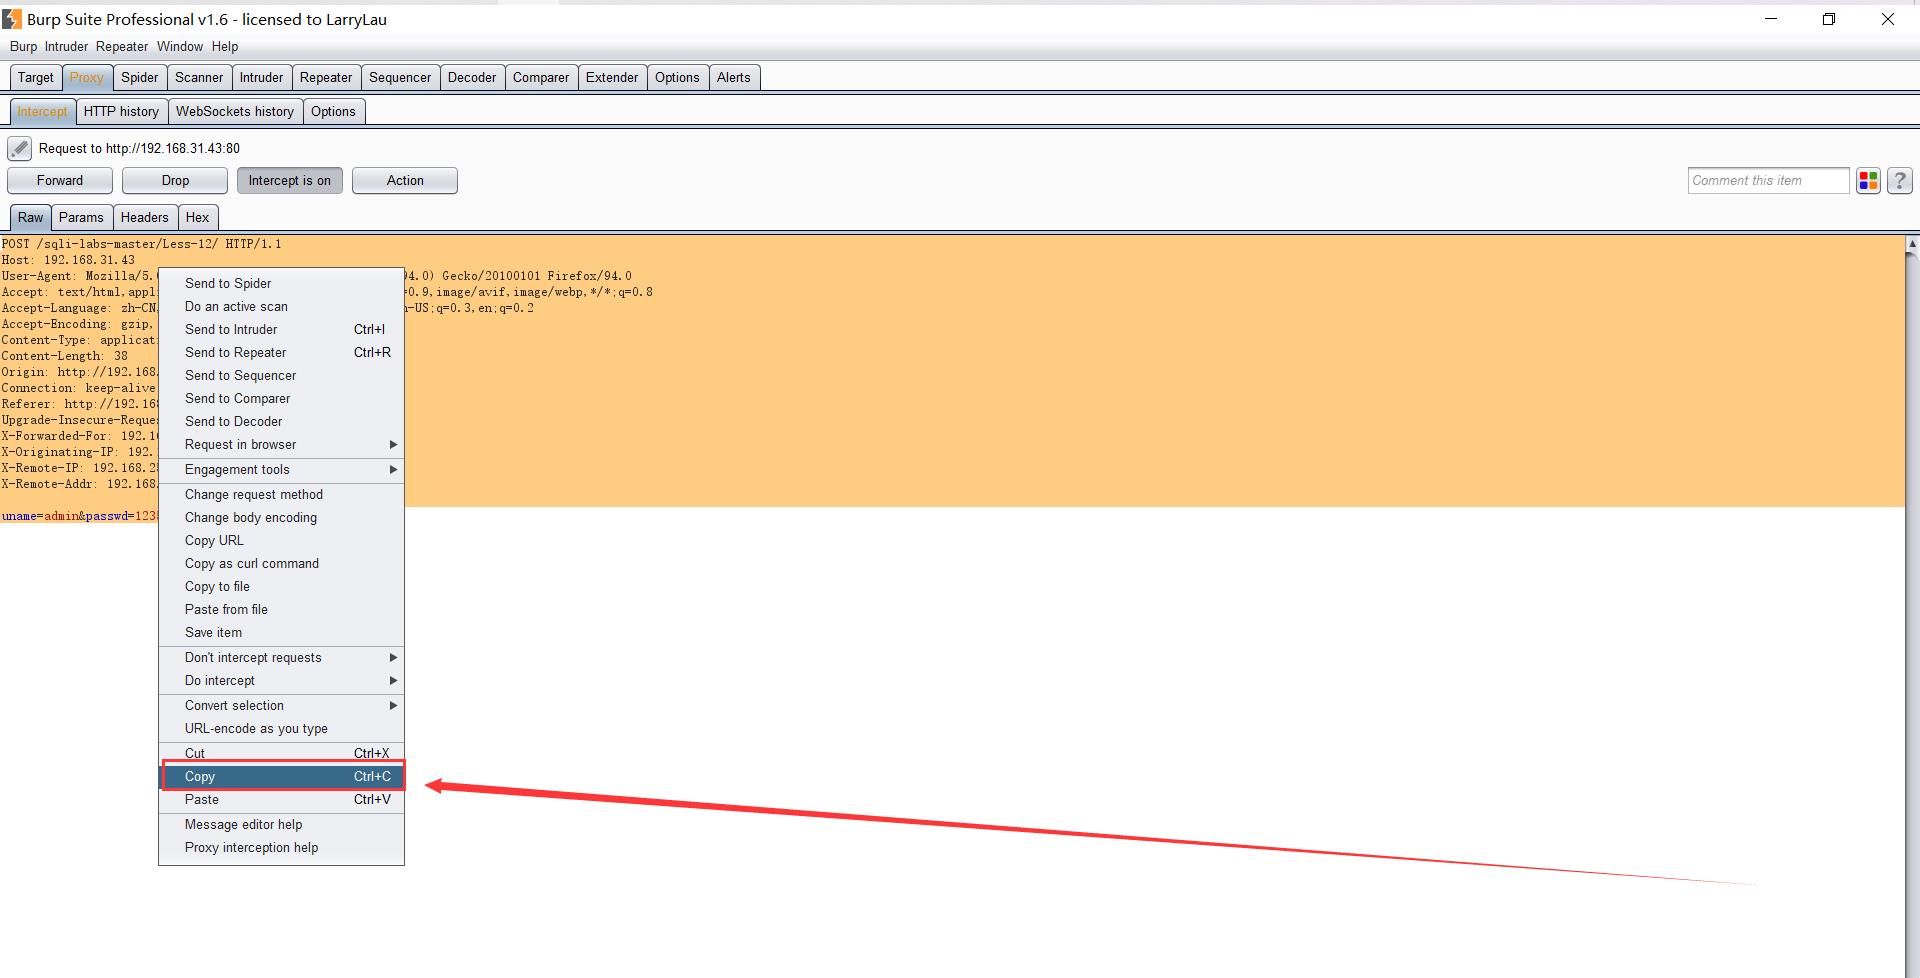Switch to the Intruder main tab

pos(261,78)
